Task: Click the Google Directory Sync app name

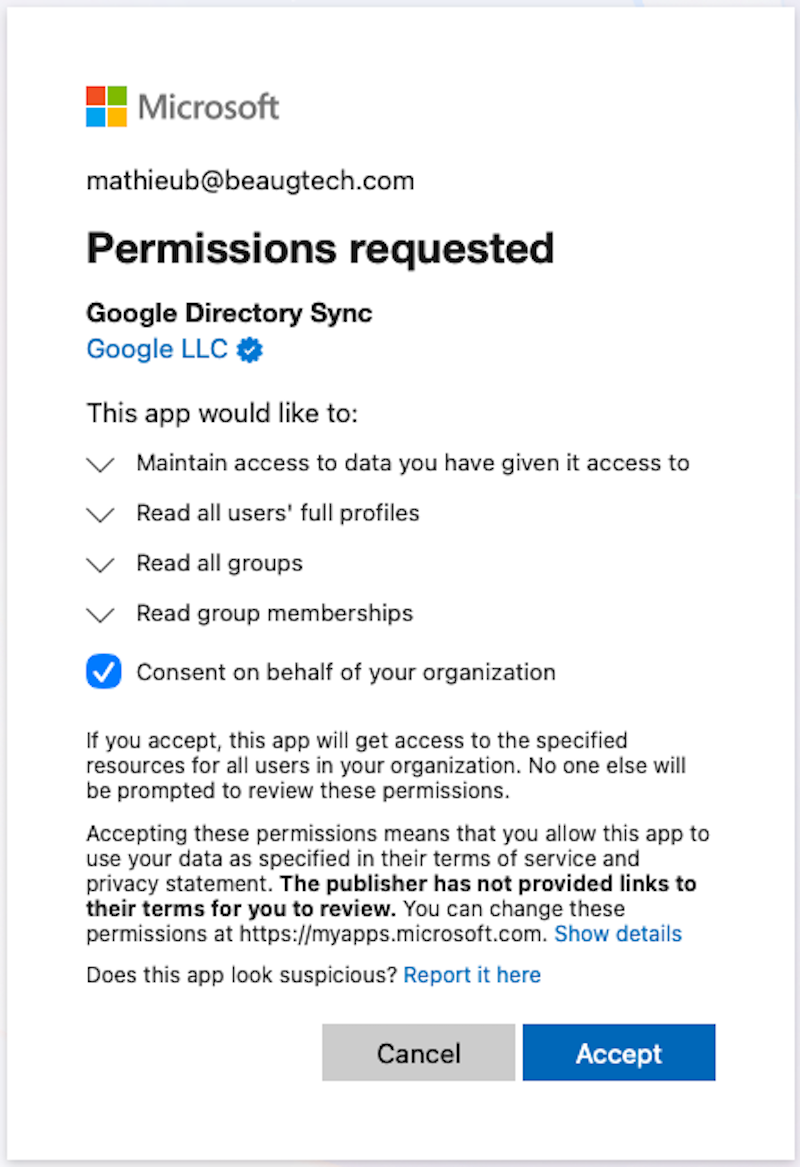Action: [x=229, y=312]
